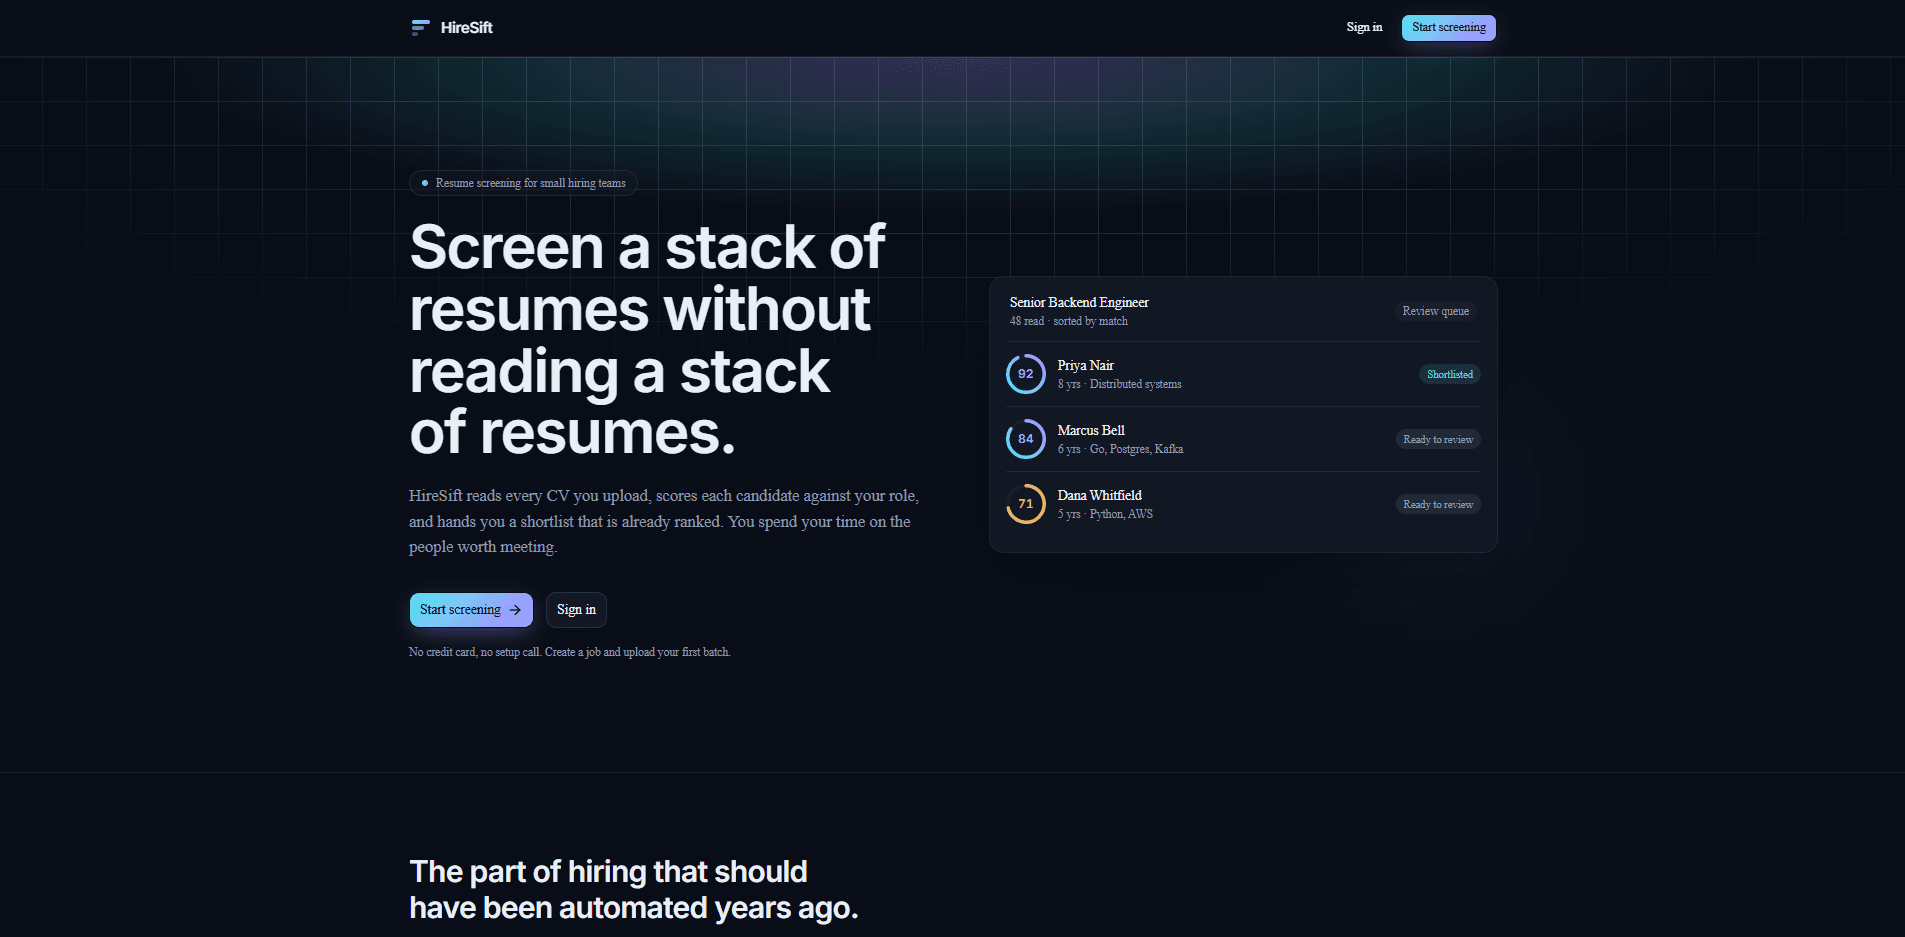Click the Start screening hero button
Viewport: 1905px width, 937px height.
click(471, 610)
